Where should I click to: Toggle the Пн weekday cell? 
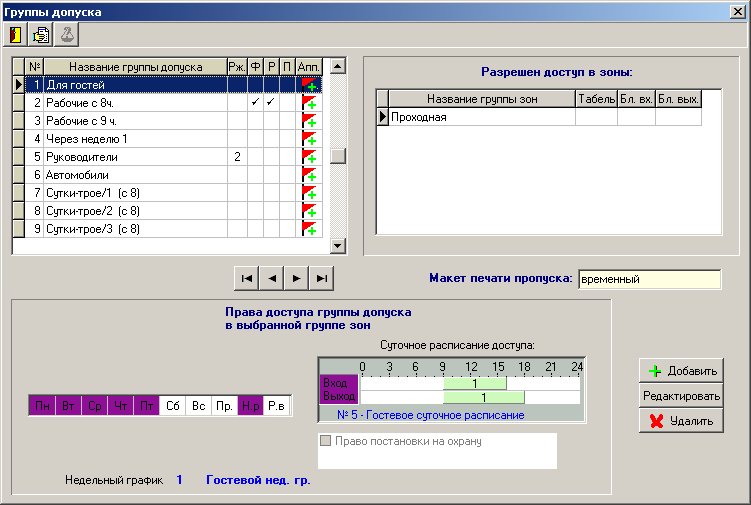42,406
